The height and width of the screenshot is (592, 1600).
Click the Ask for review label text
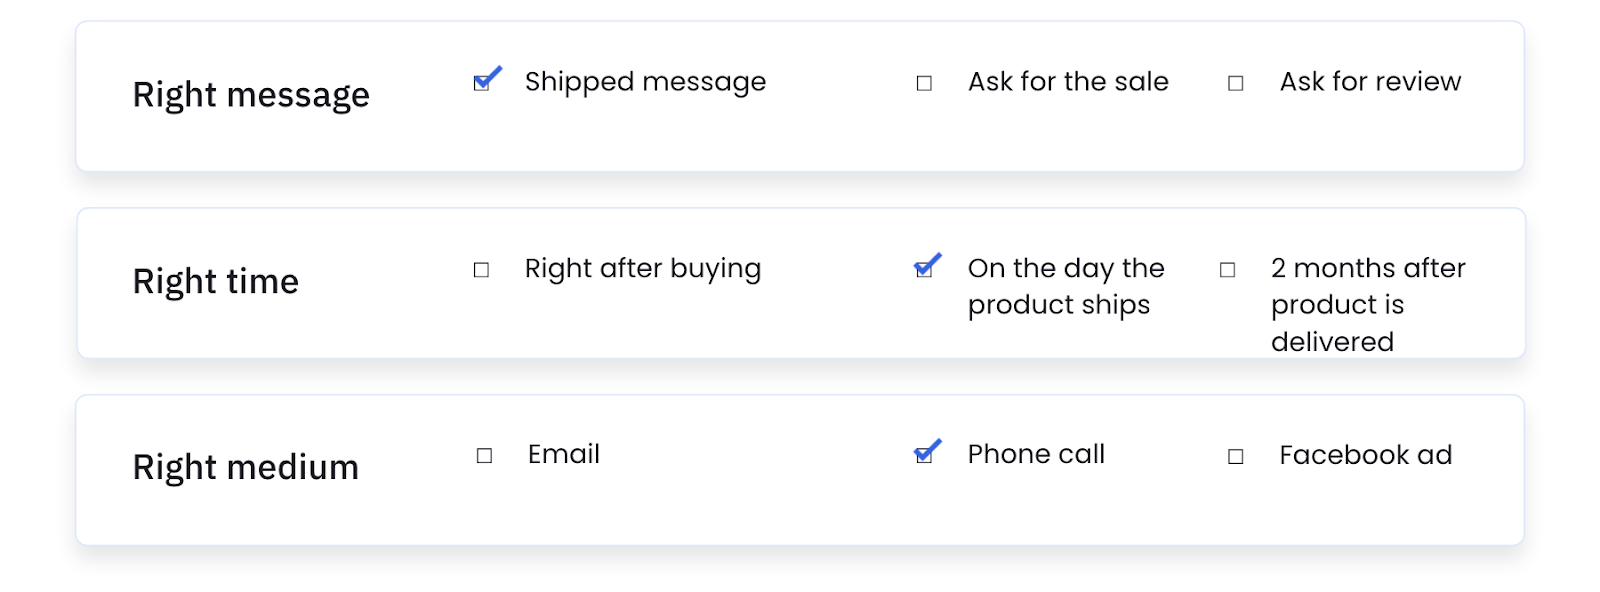pyautogui.click(x=1370, y=82)
